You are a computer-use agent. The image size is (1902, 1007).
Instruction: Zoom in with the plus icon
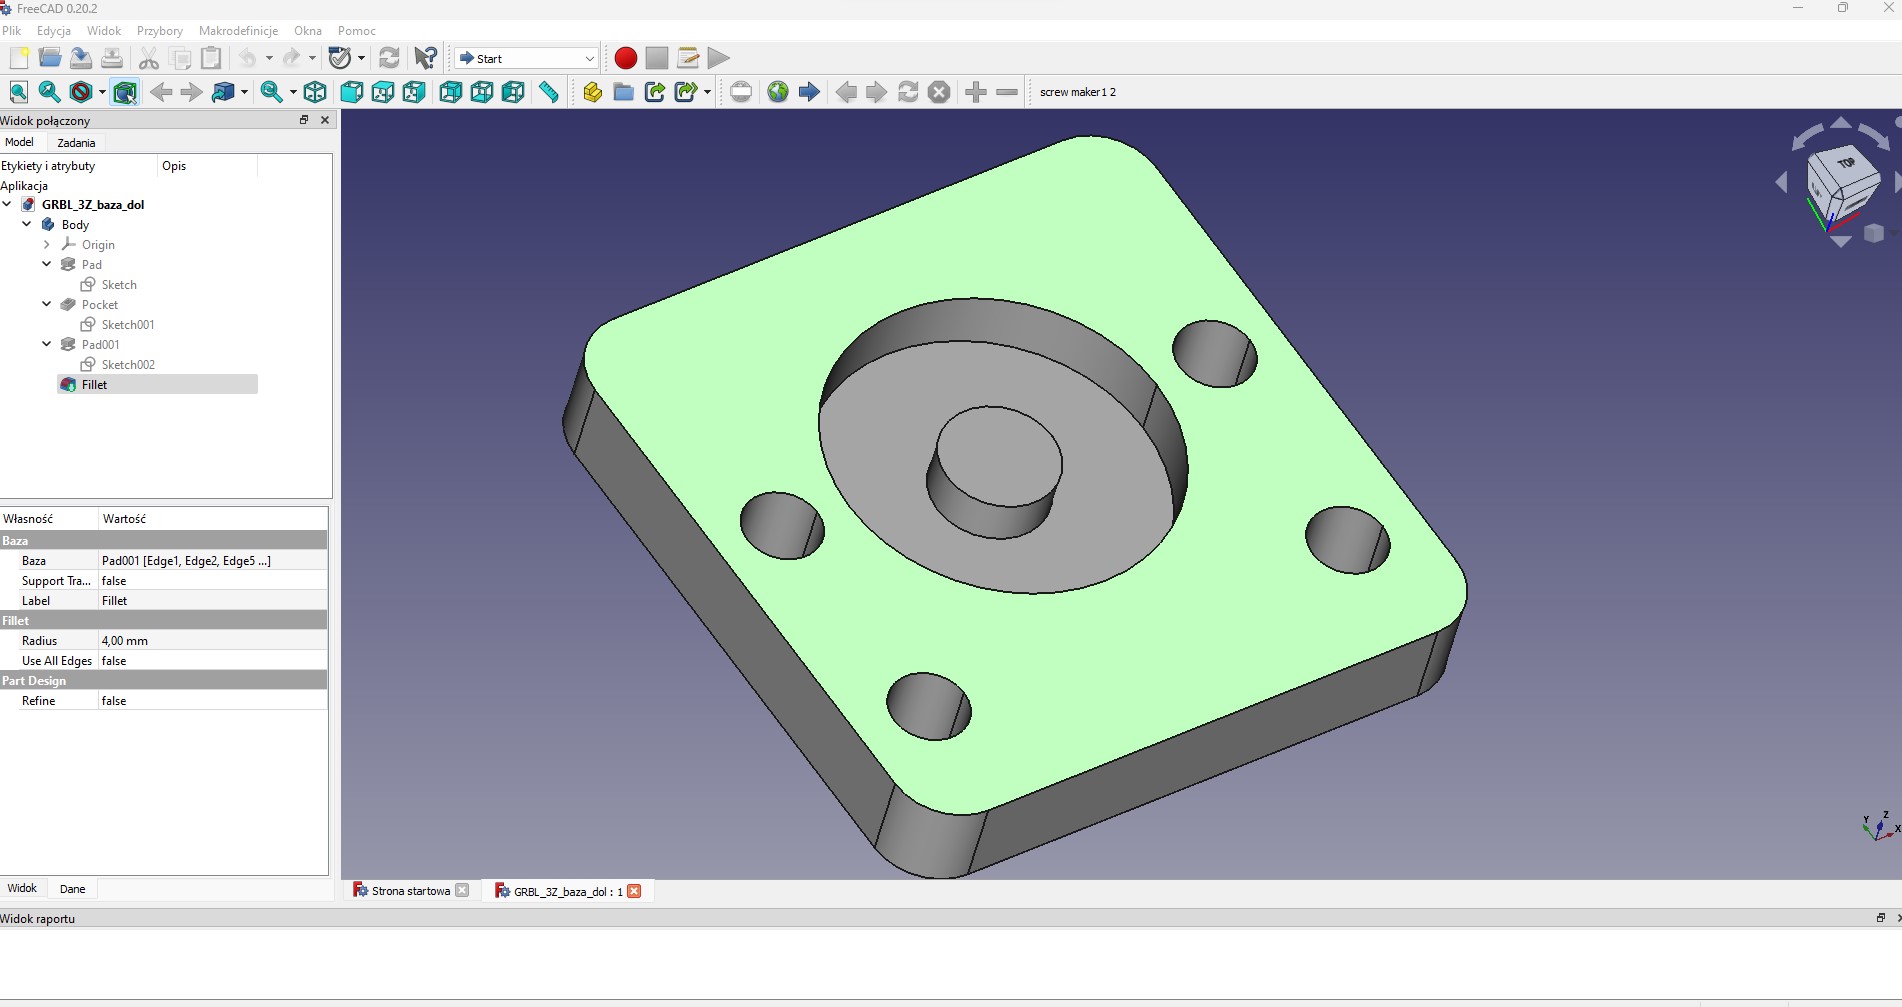click(x=976, y=92)
